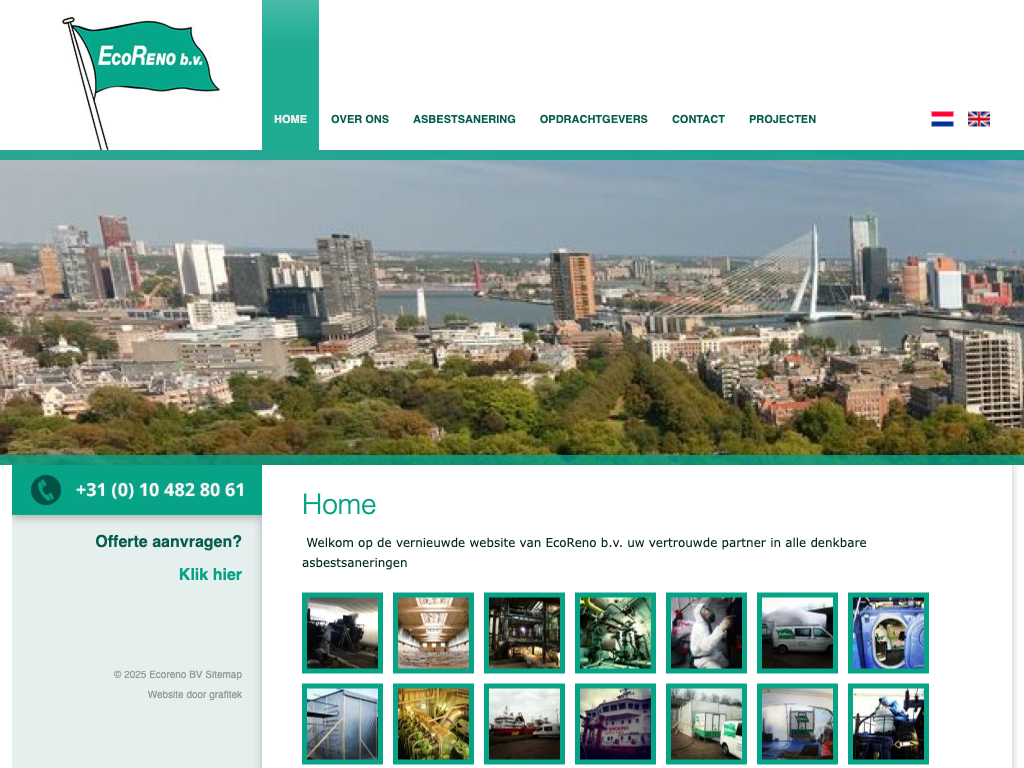Open thumbnail of white tent with green sign

click(797, 724)
